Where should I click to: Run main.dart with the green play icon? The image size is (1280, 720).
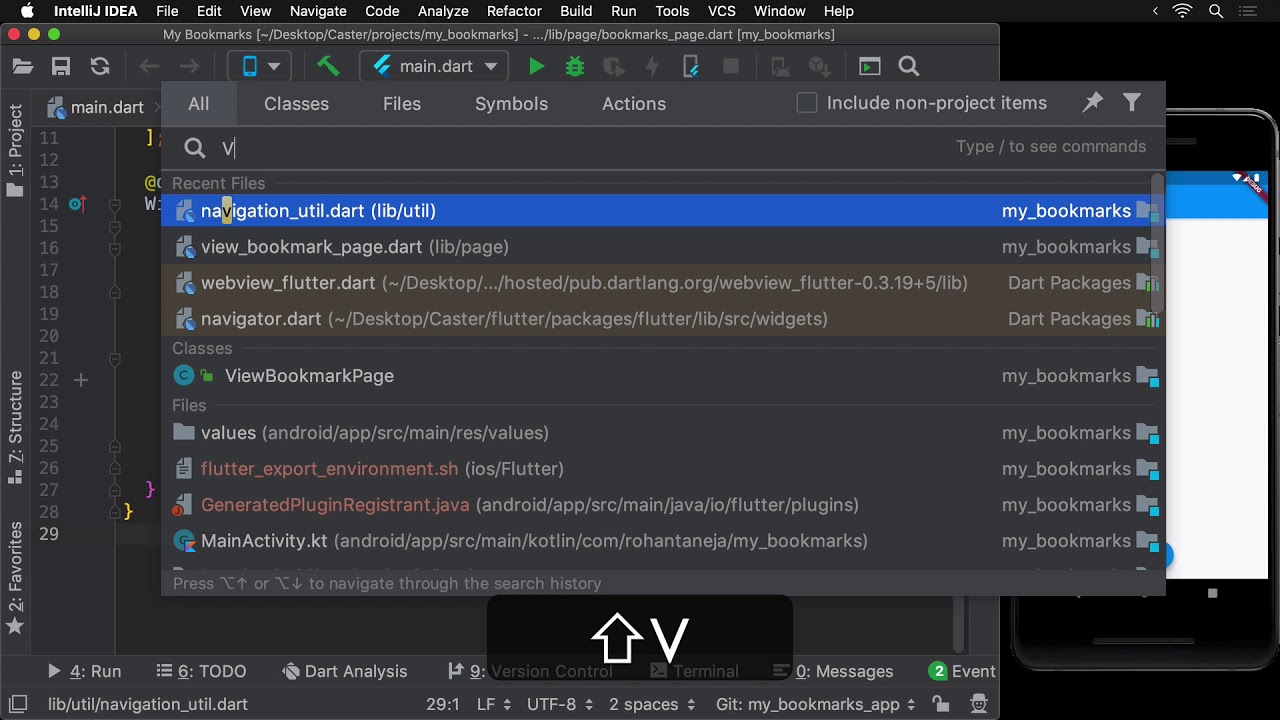(x=537, y=67)
